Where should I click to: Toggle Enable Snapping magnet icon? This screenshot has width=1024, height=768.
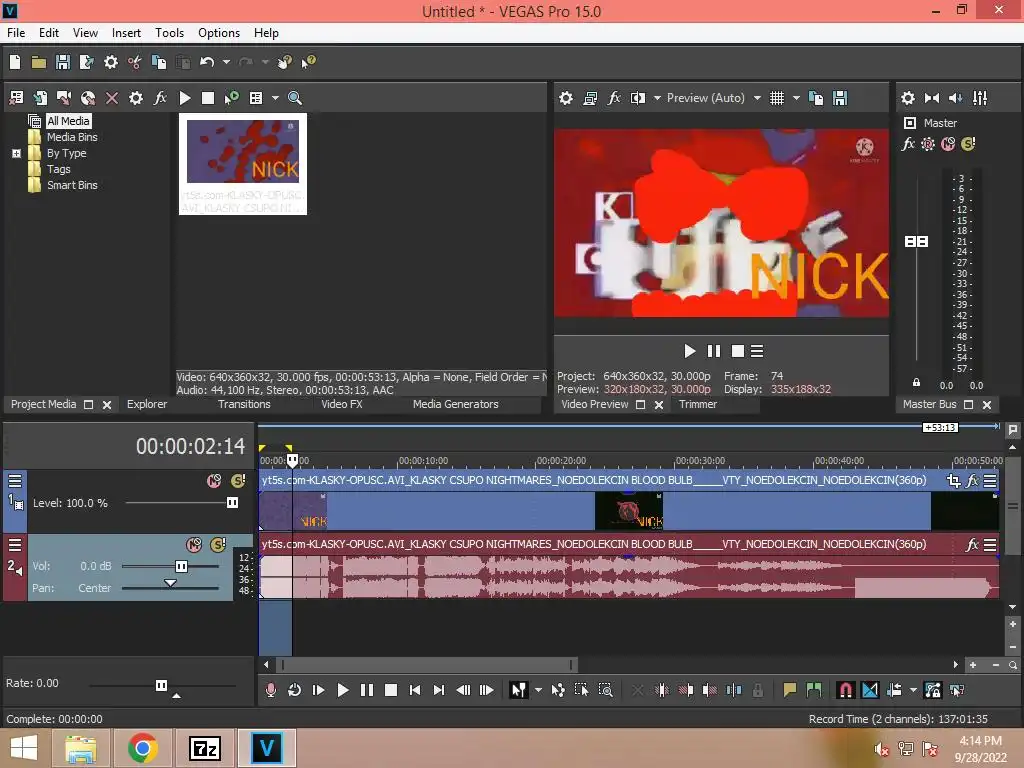click(x=846, y=690)
